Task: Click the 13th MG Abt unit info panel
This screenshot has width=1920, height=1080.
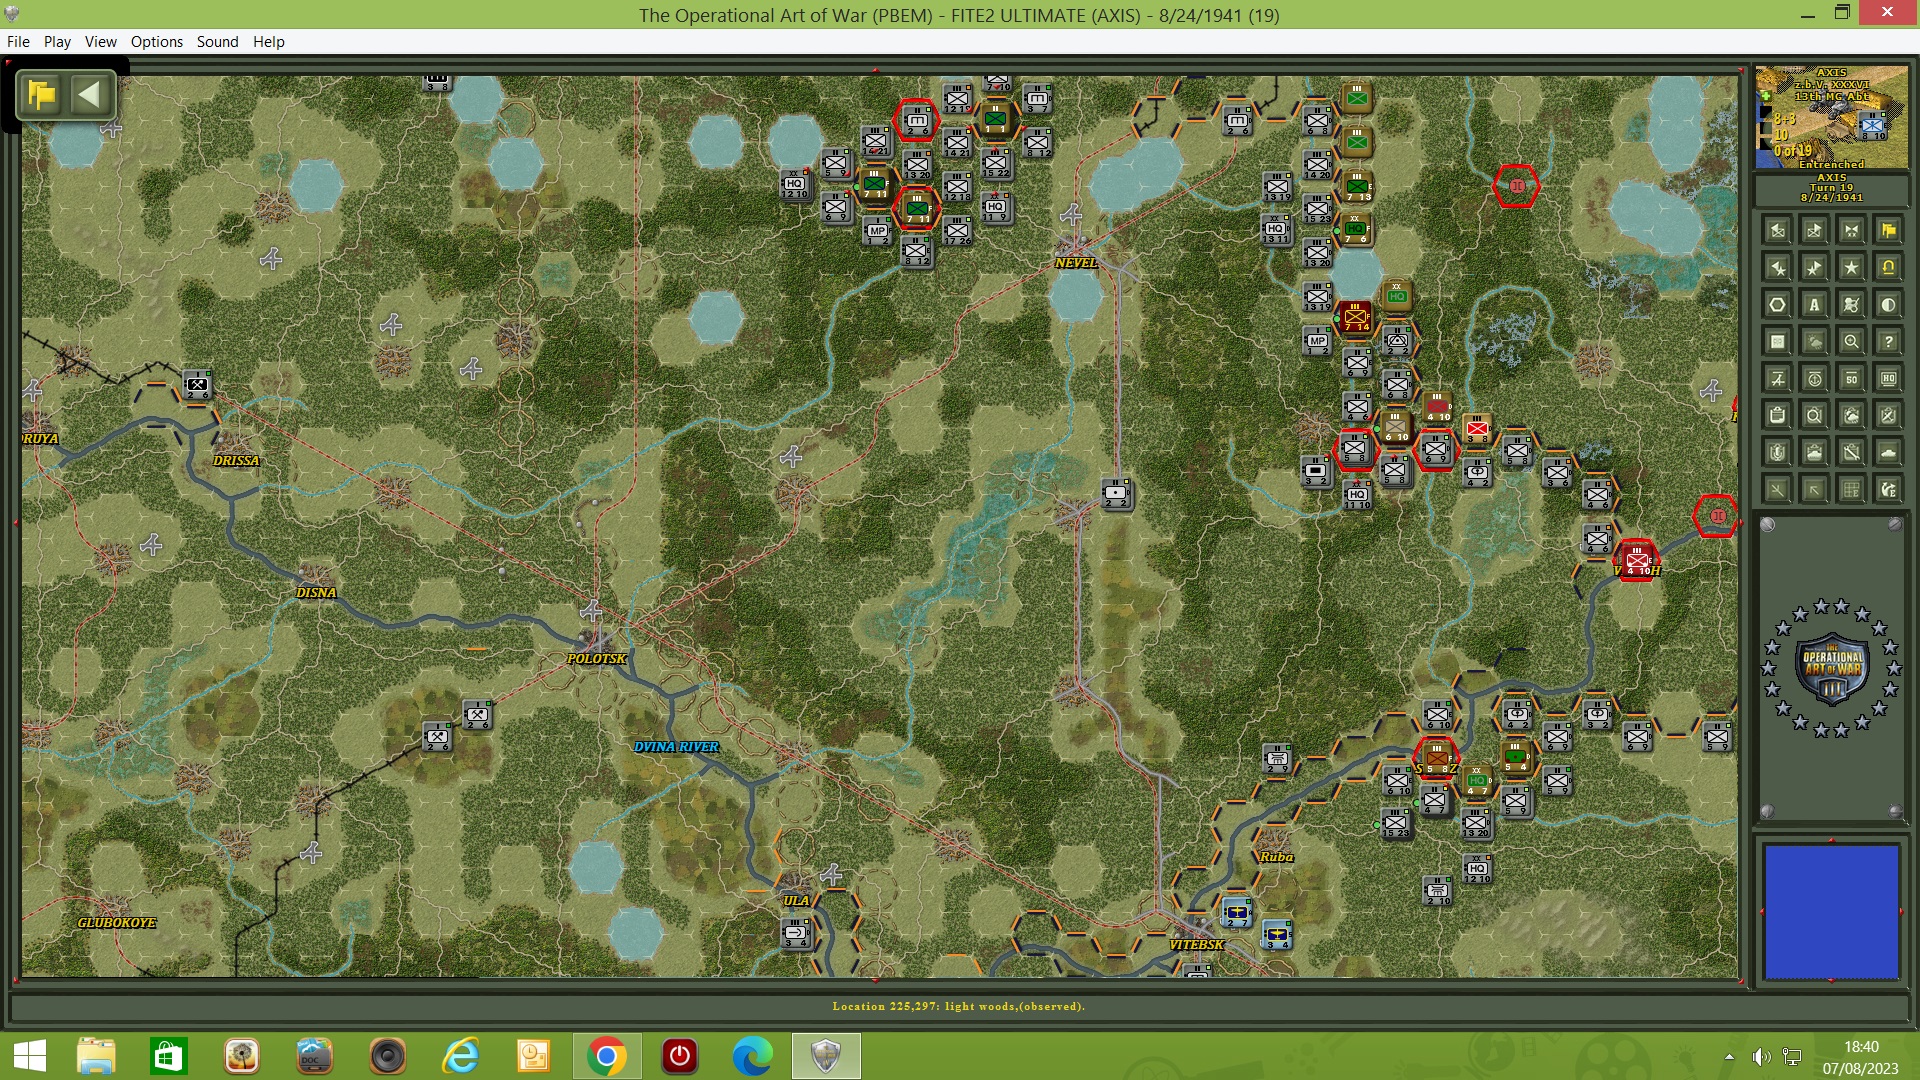Action: tap(1831, 118)
